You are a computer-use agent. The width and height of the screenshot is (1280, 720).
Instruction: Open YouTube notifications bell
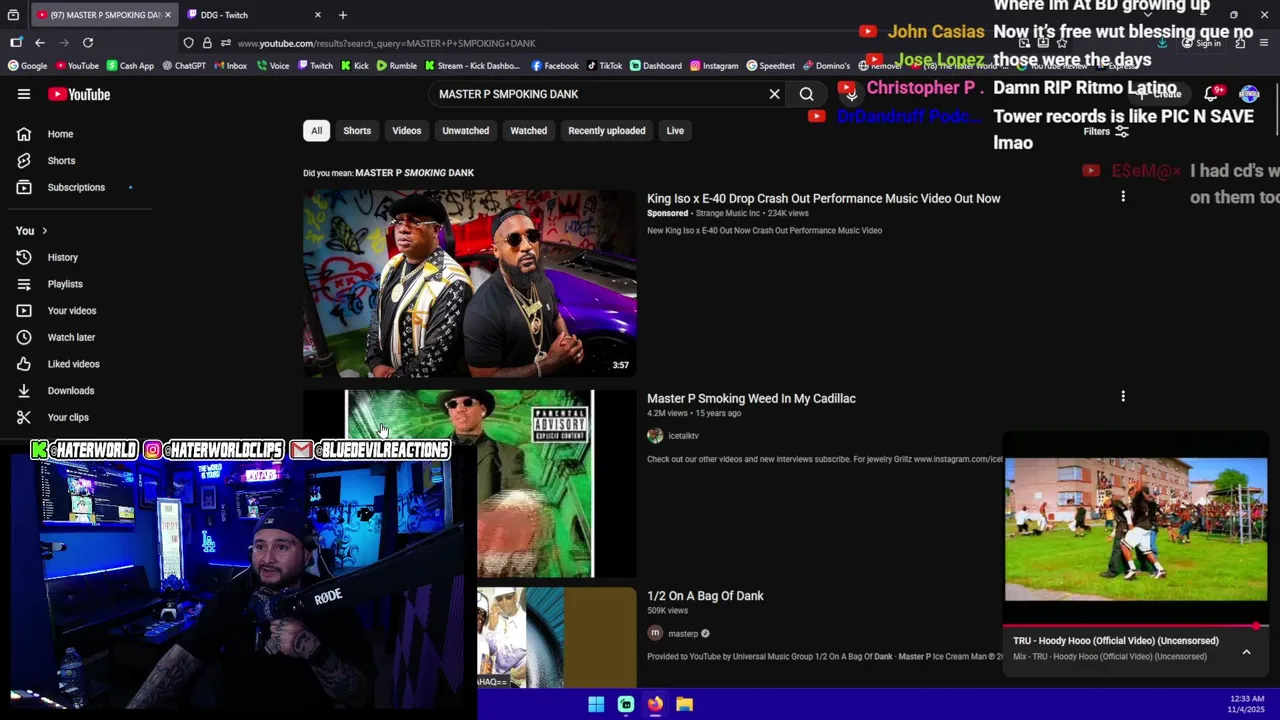click(x=1211, y=94)
